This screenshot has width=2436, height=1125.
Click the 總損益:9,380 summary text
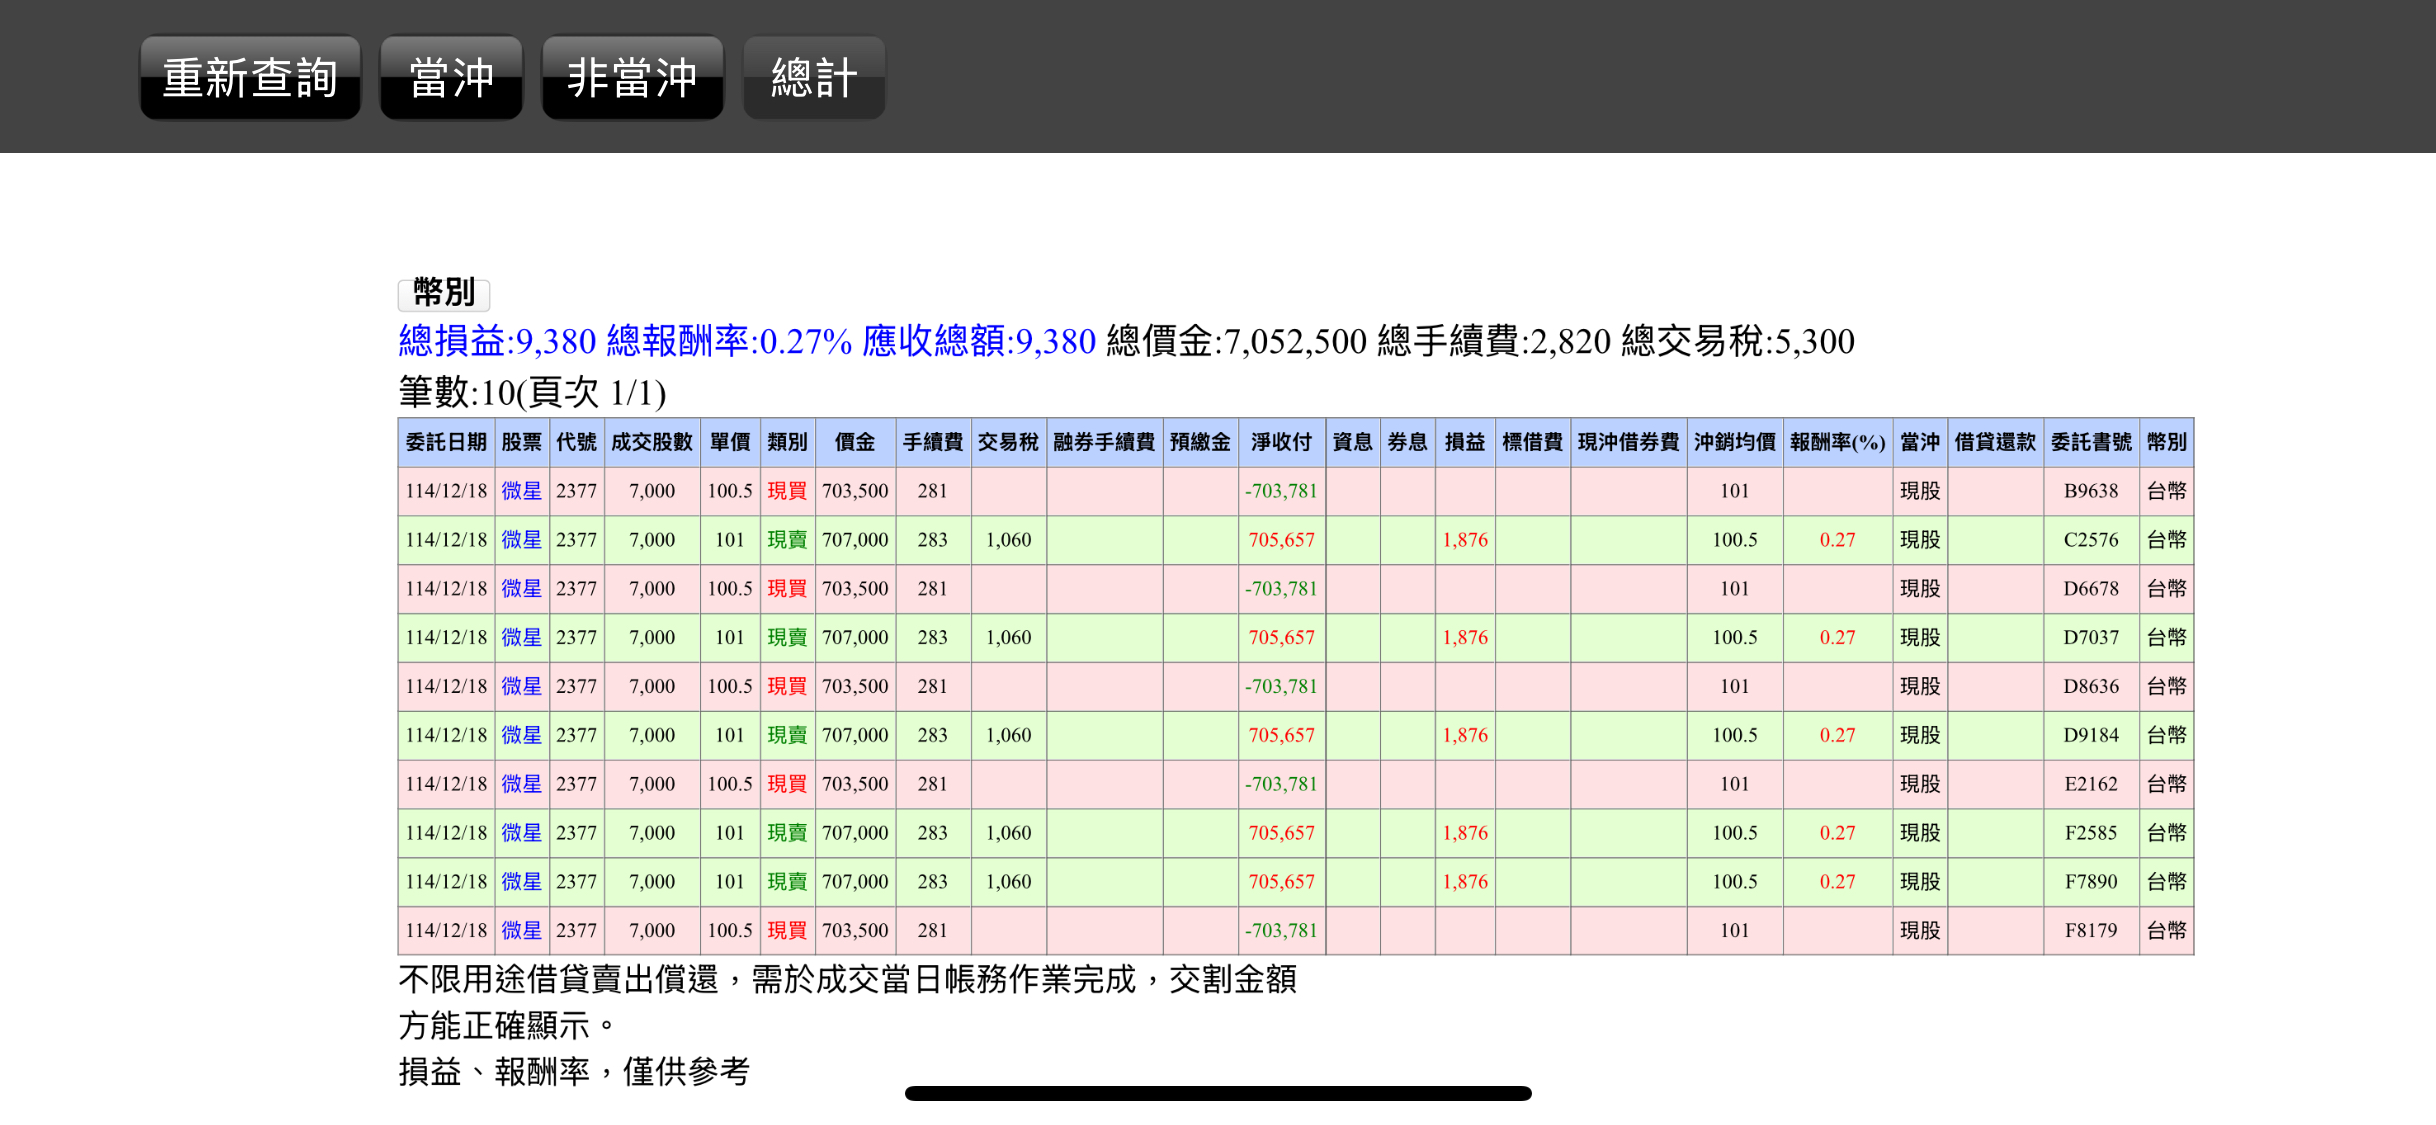497,342
